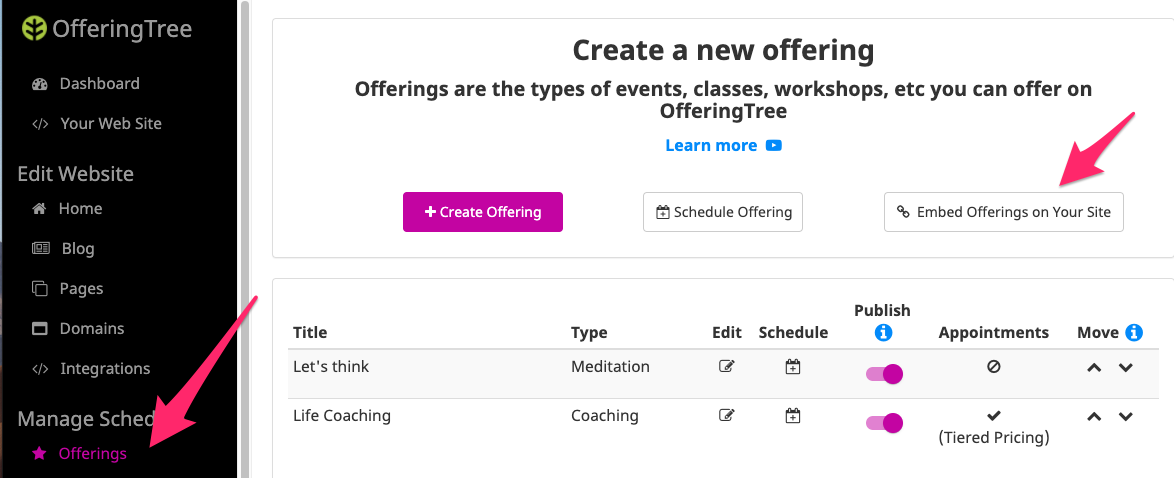Move Let's think offering down

point(1125,367)
